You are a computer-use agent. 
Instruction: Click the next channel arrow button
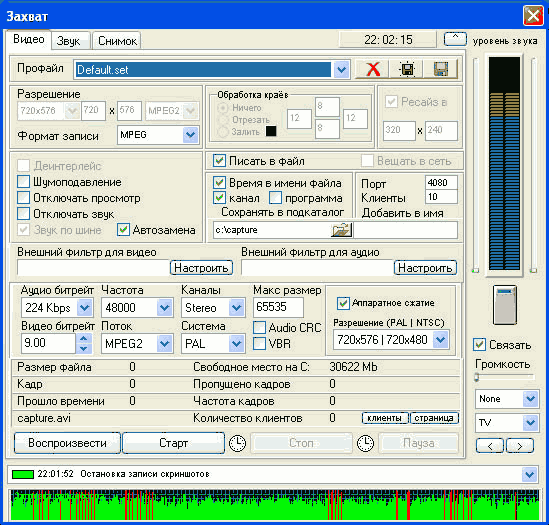[520, 445]
